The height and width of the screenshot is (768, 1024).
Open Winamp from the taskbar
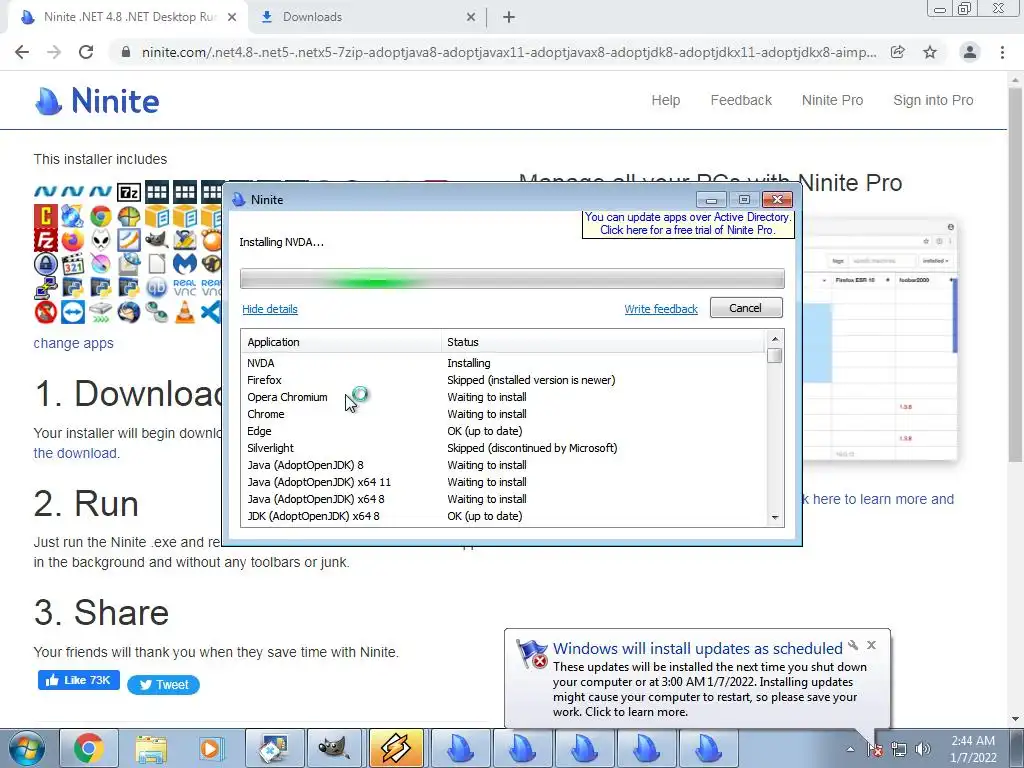point(396,748)
